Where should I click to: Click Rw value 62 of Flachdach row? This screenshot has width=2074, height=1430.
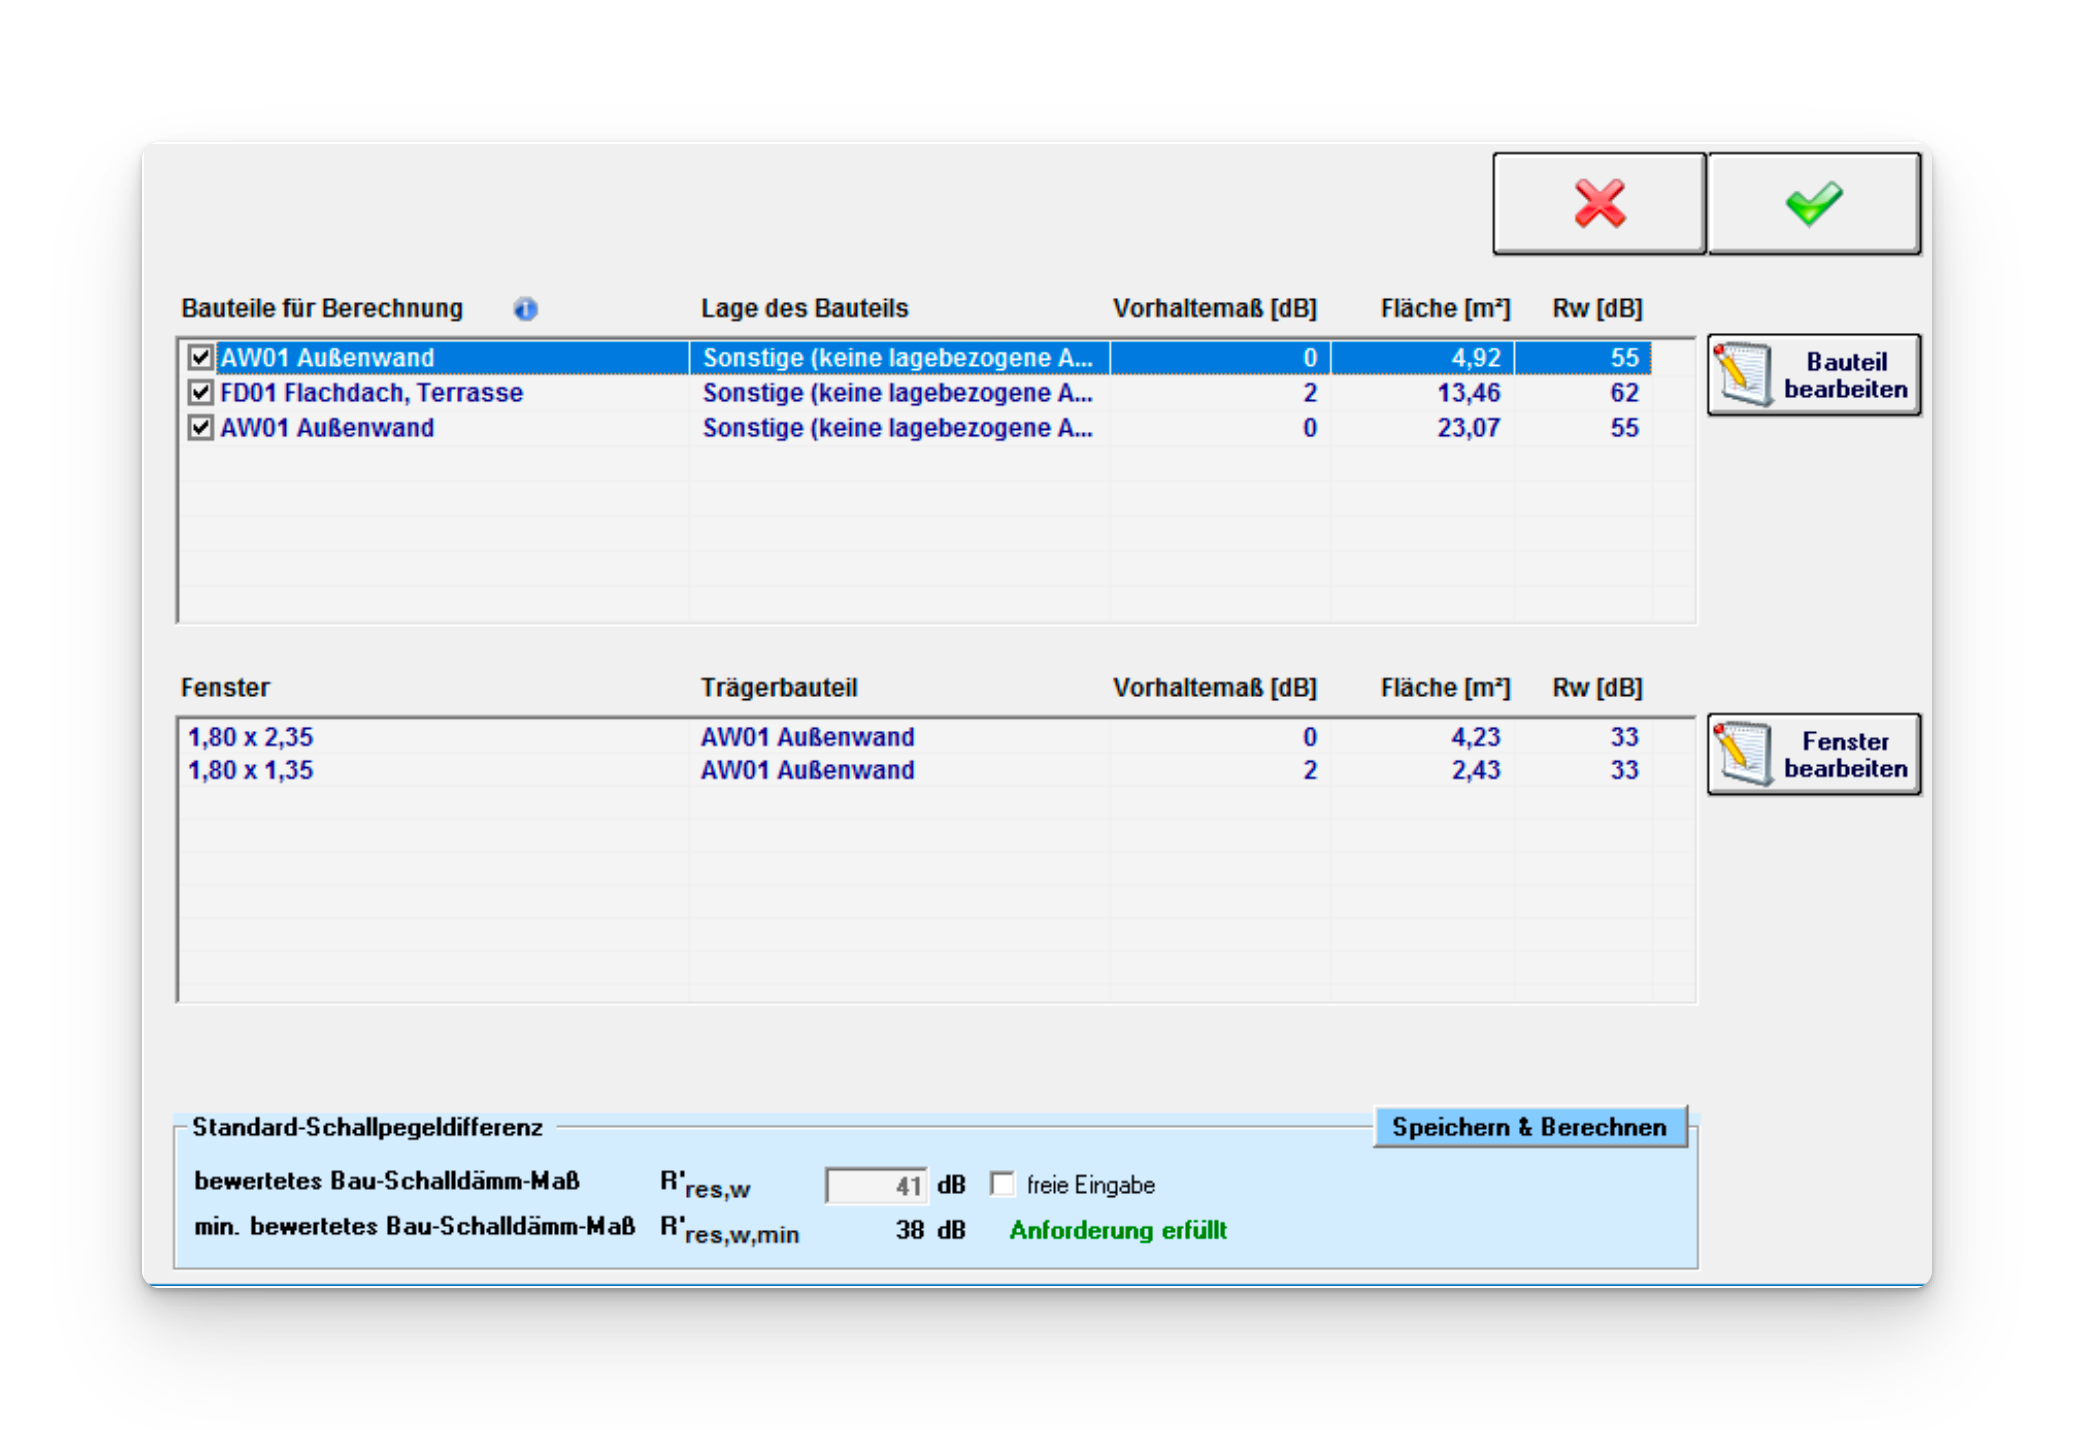click(x=1624, y=393)
